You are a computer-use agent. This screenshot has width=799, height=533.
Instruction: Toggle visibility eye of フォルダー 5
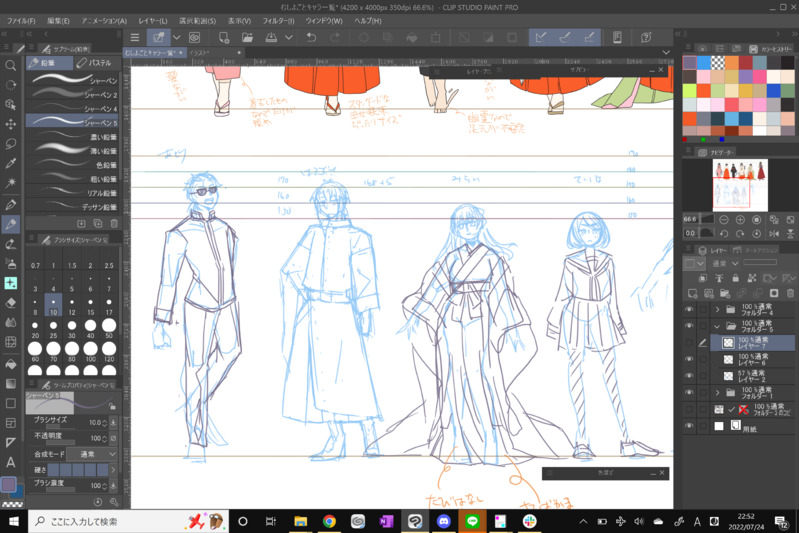689,326
